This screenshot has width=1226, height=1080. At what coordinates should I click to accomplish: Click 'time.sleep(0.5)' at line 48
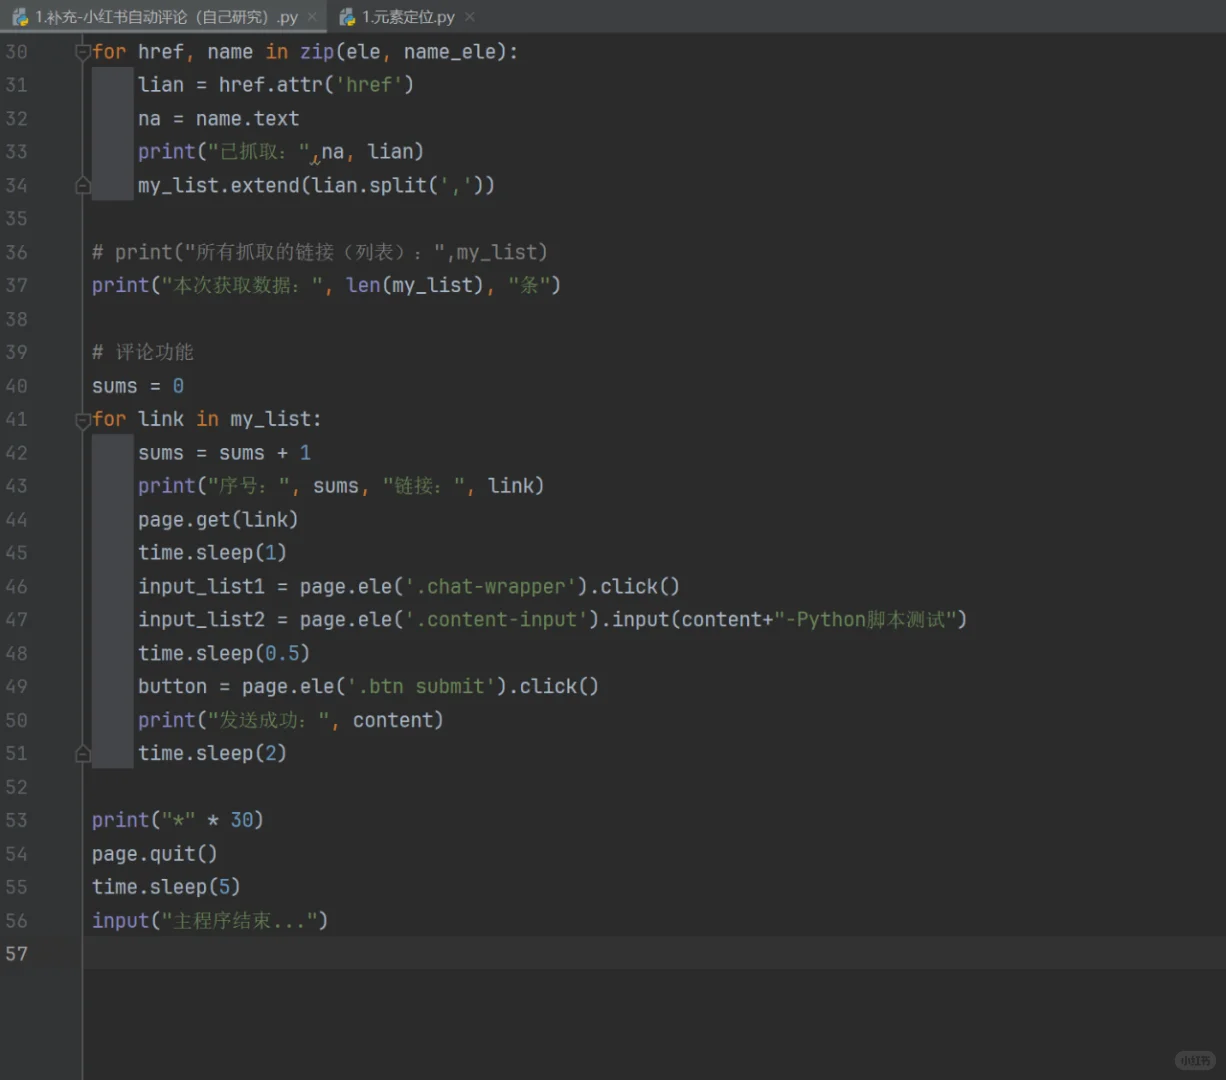click(x=224, y=654)
